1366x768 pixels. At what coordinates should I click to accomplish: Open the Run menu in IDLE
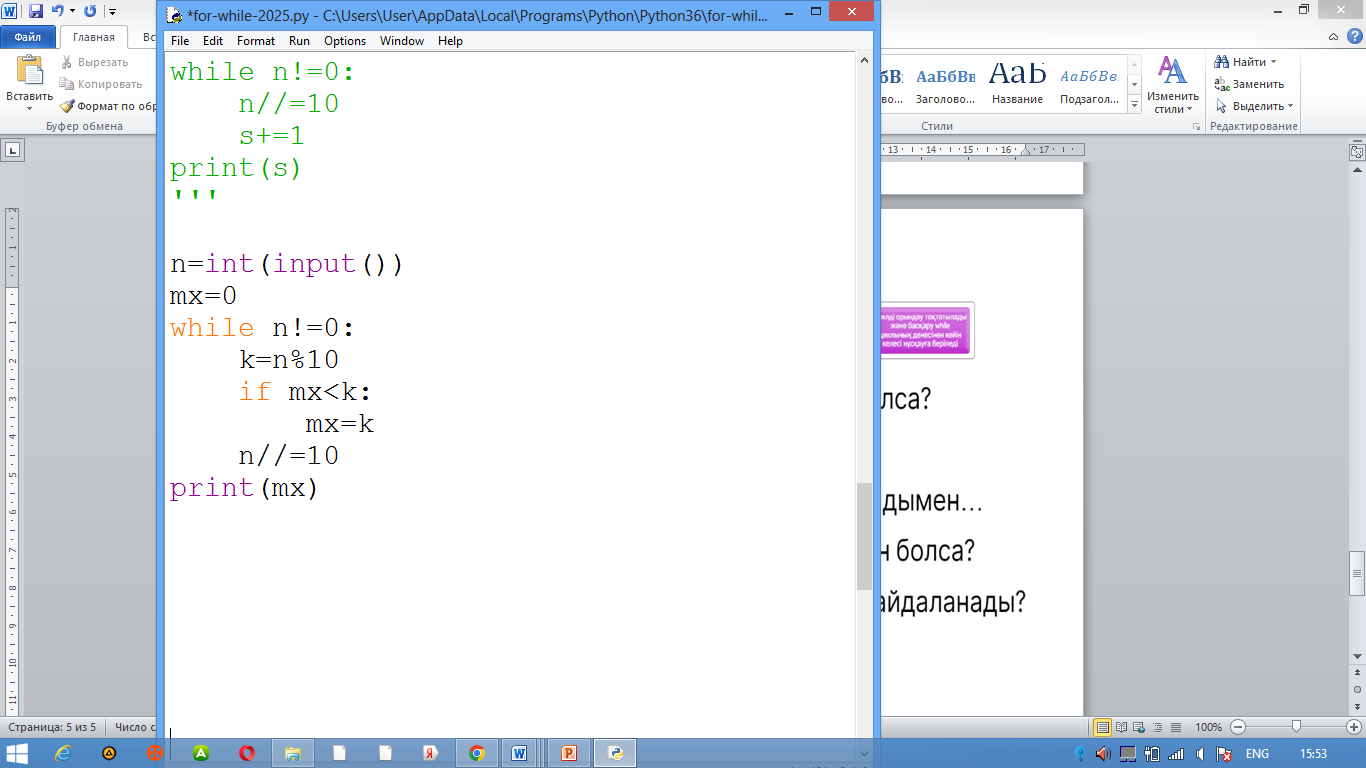pyautogui.click(x=299, y=41)
